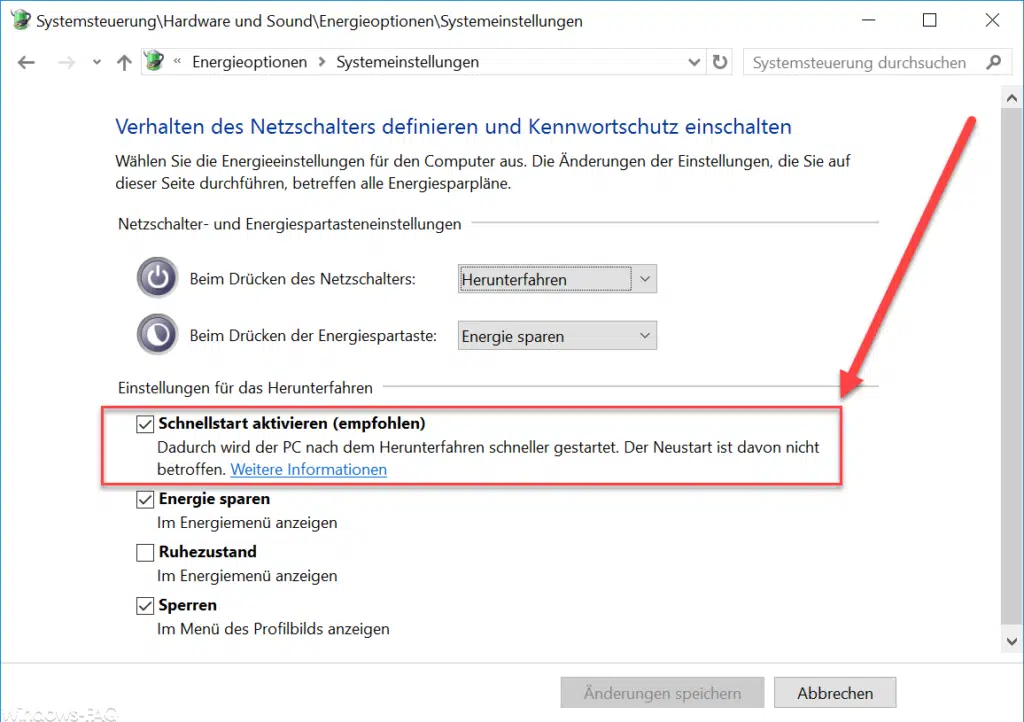Click the search magnifier icon
Screen dimensions: 1024x722
tap(992, 62)
